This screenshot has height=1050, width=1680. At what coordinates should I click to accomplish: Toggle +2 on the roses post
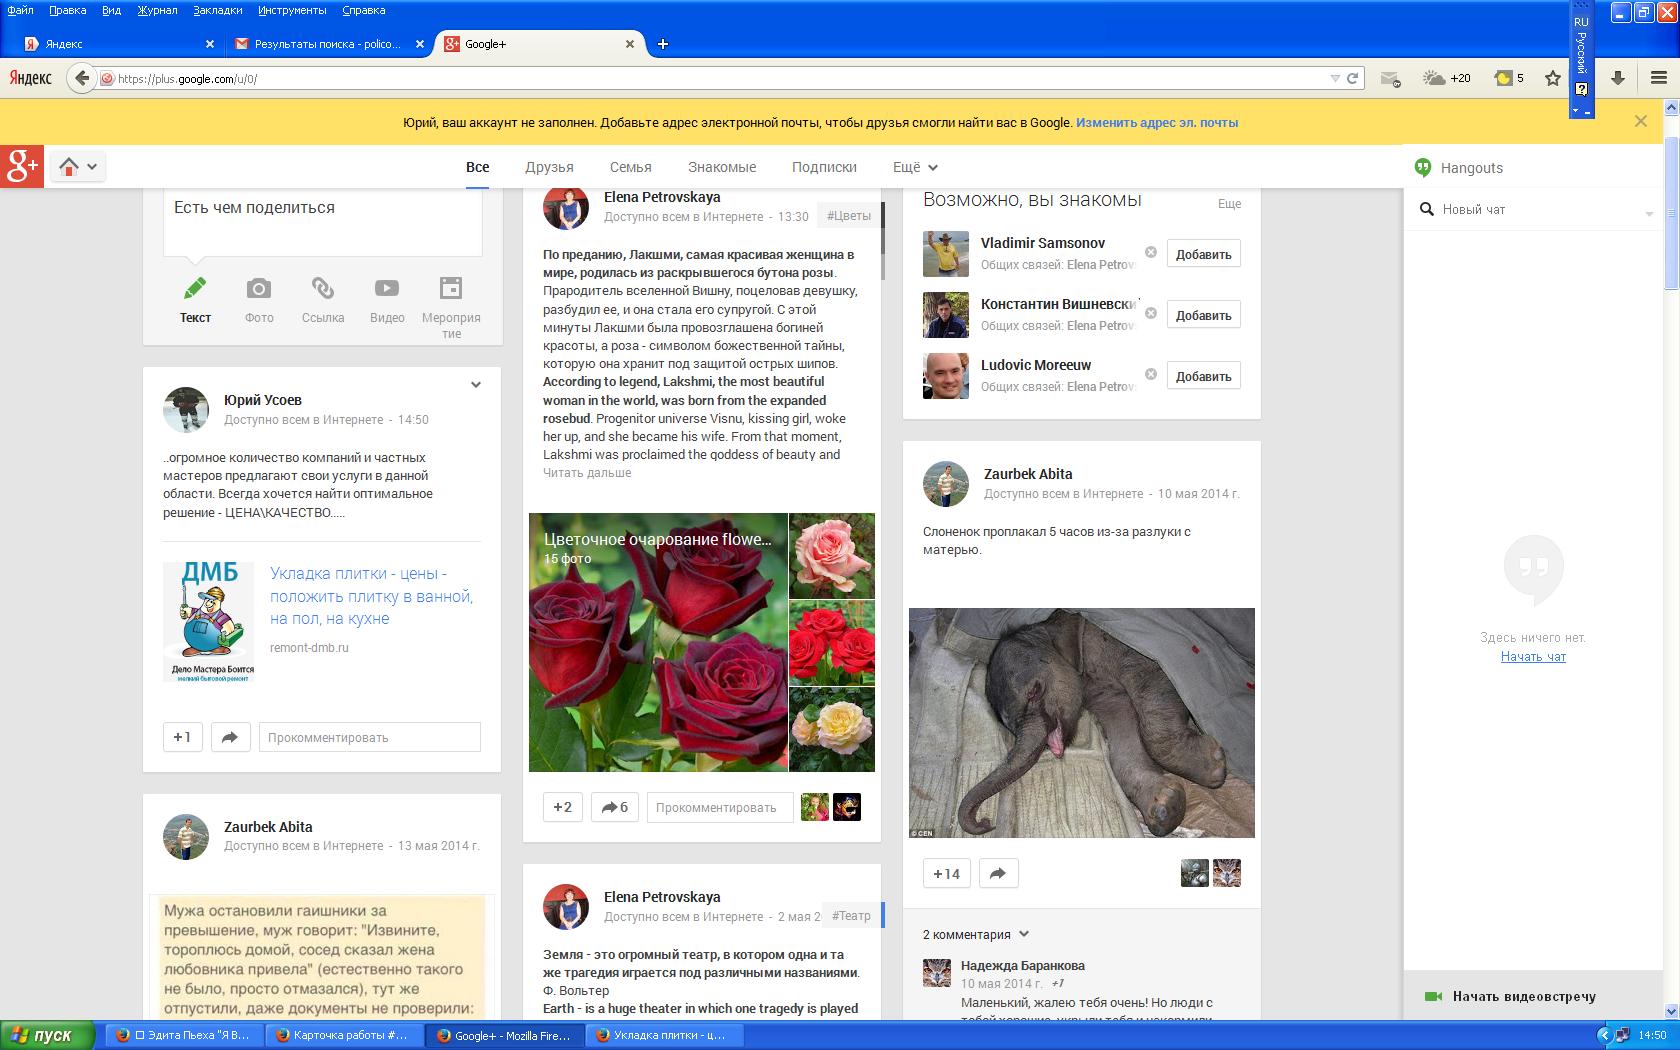tap(562, 807)
